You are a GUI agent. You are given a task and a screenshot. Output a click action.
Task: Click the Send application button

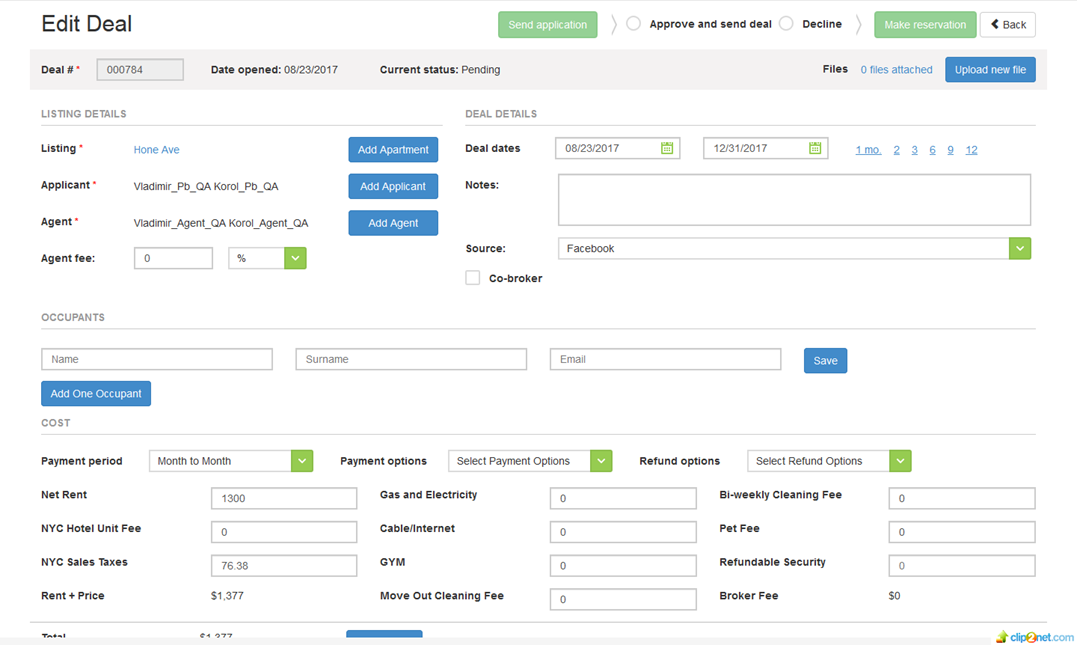[x=547, y=25]
